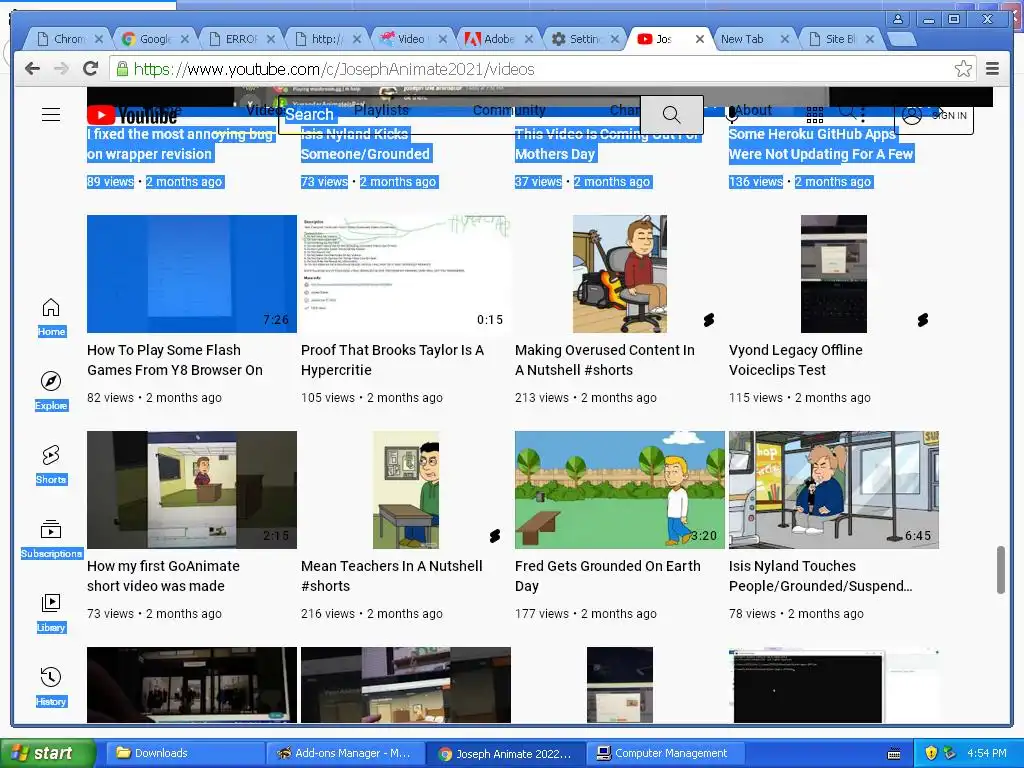This screenshot has height=768, width=1024.
Task: Open 'Isis Nyland Kicks Someone/Grounded' title
Action: tap(366, 144)
